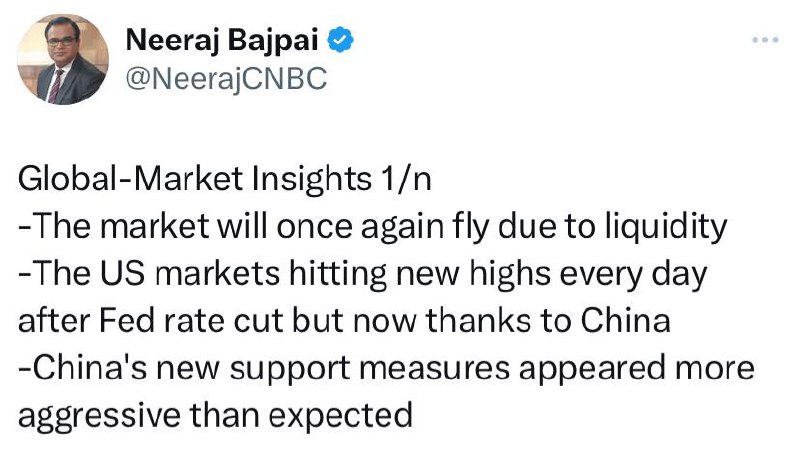The width and height of the screenshot is (800, 449).
Task: Click the blue verified checkmark badge
Action: (340, 40)
